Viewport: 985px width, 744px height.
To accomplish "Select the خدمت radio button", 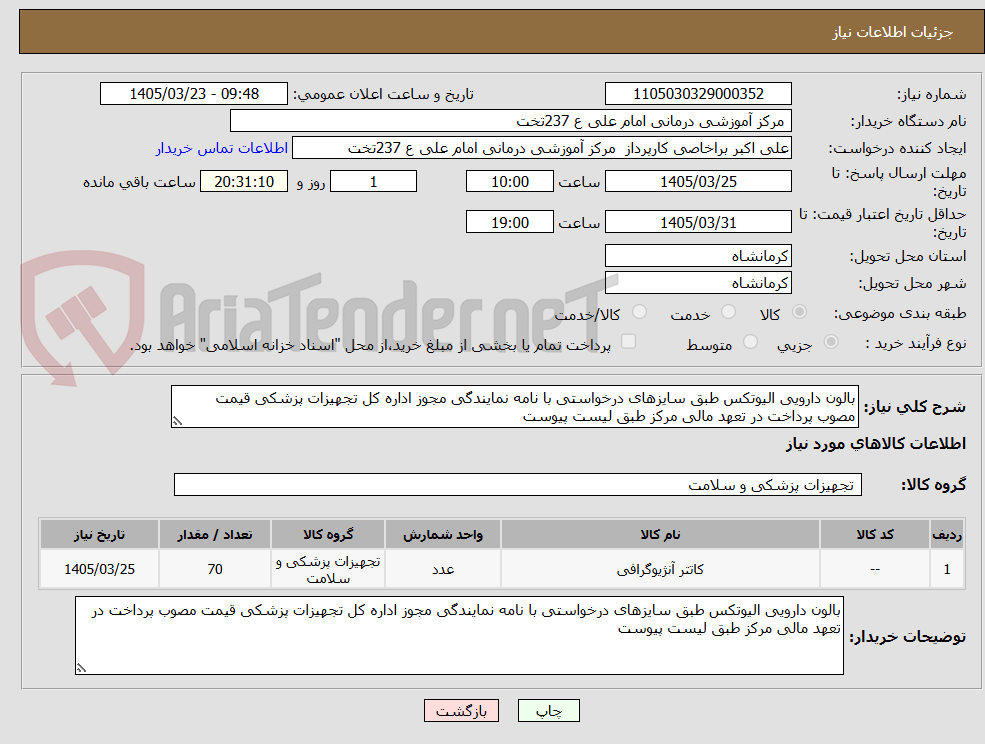I will [728, 312].
